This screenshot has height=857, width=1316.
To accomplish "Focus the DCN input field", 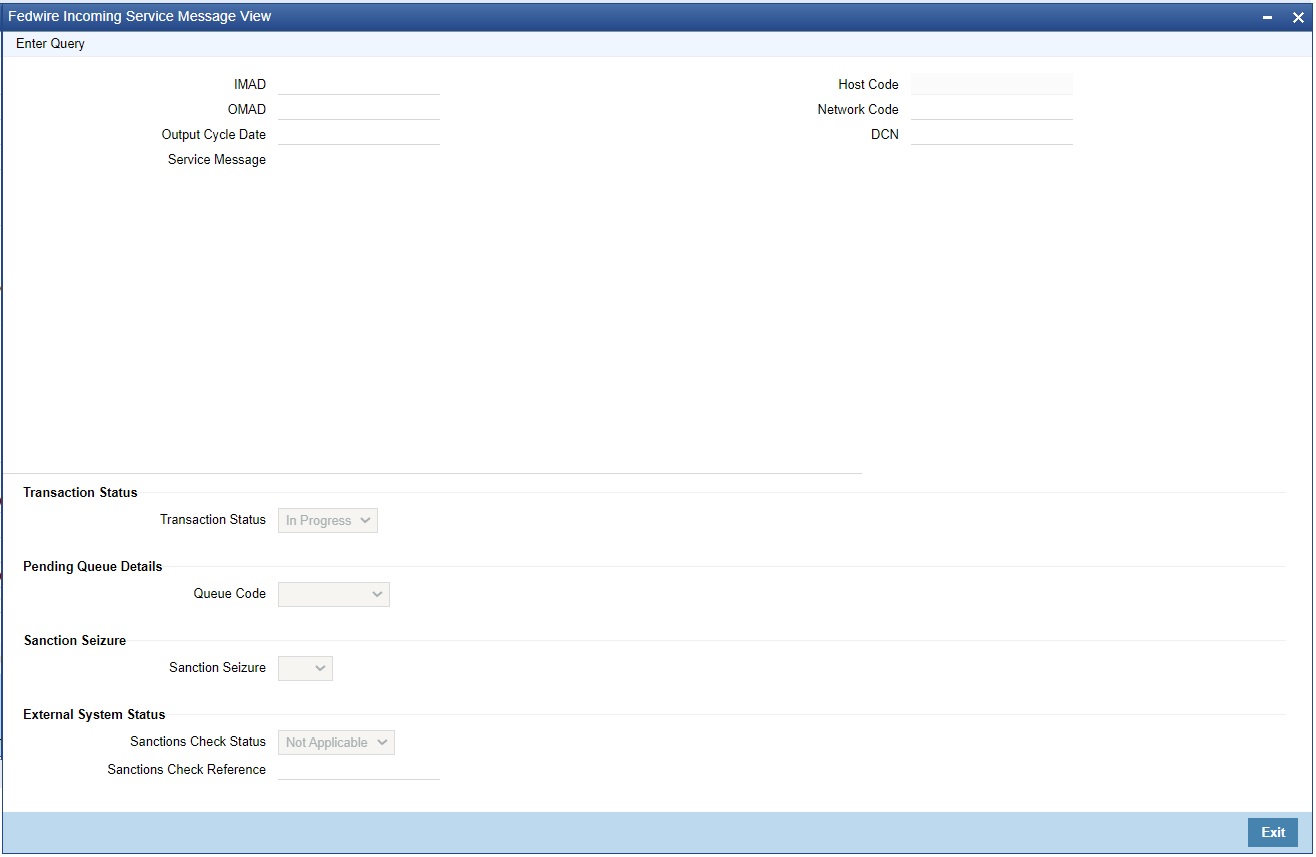I will (992, 135).
